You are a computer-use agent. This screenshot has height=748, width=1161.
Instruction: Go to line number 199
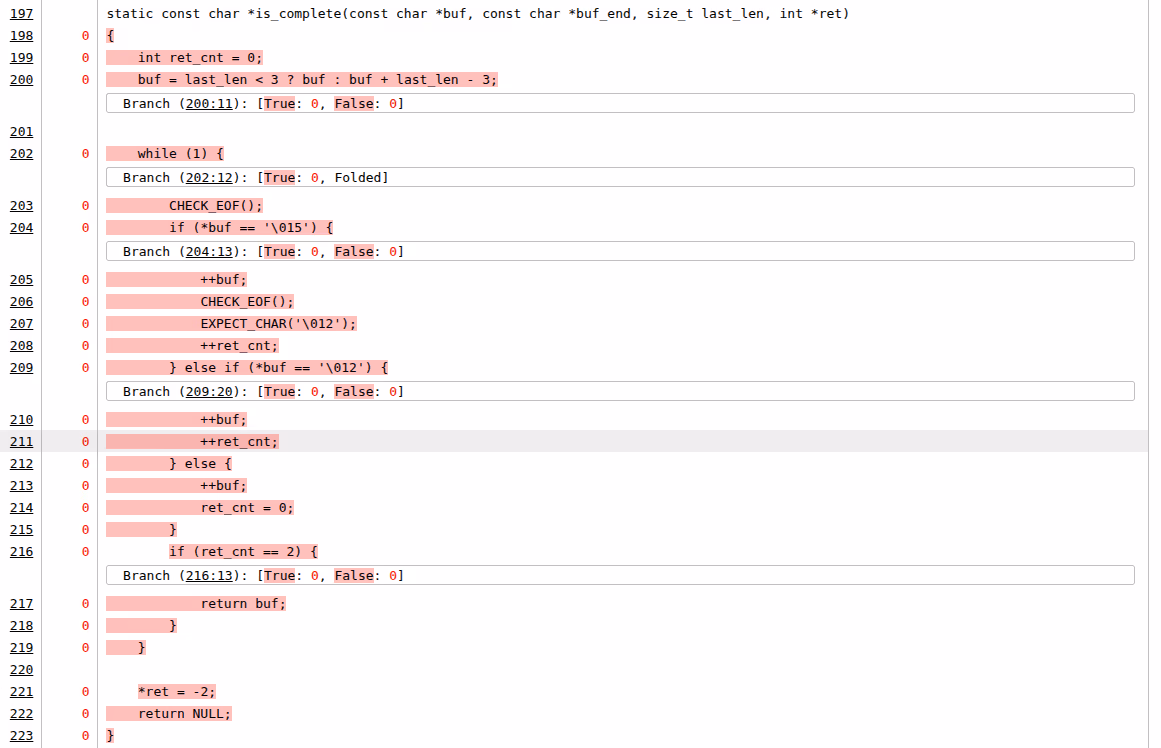coord(21,58)
